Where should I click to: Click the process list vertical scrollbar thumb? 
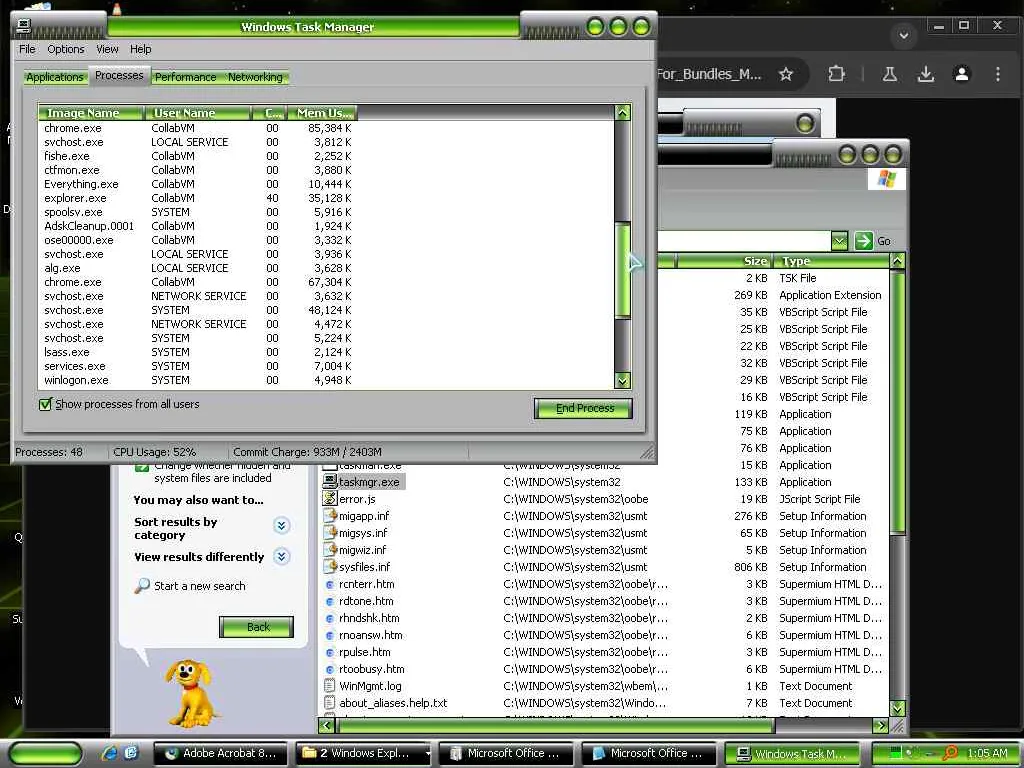pos(622,270)
